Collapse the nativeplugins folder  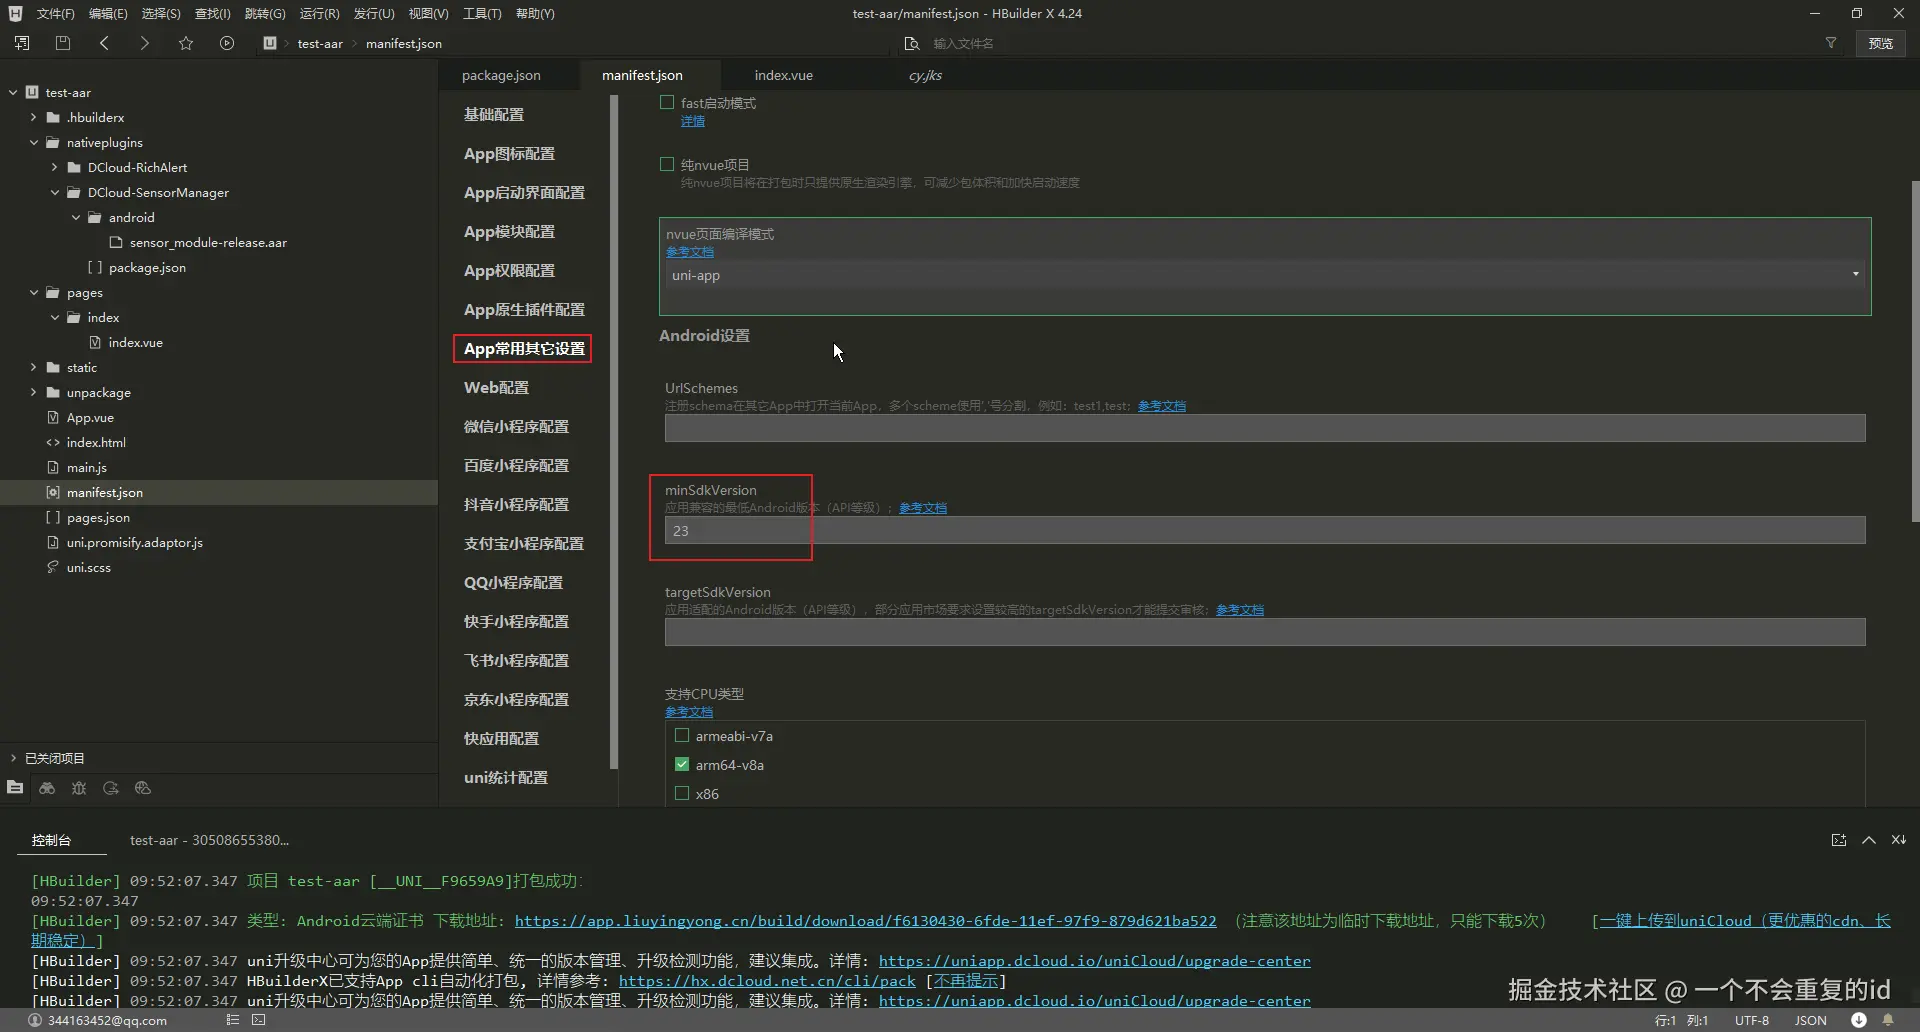point(33,142)
